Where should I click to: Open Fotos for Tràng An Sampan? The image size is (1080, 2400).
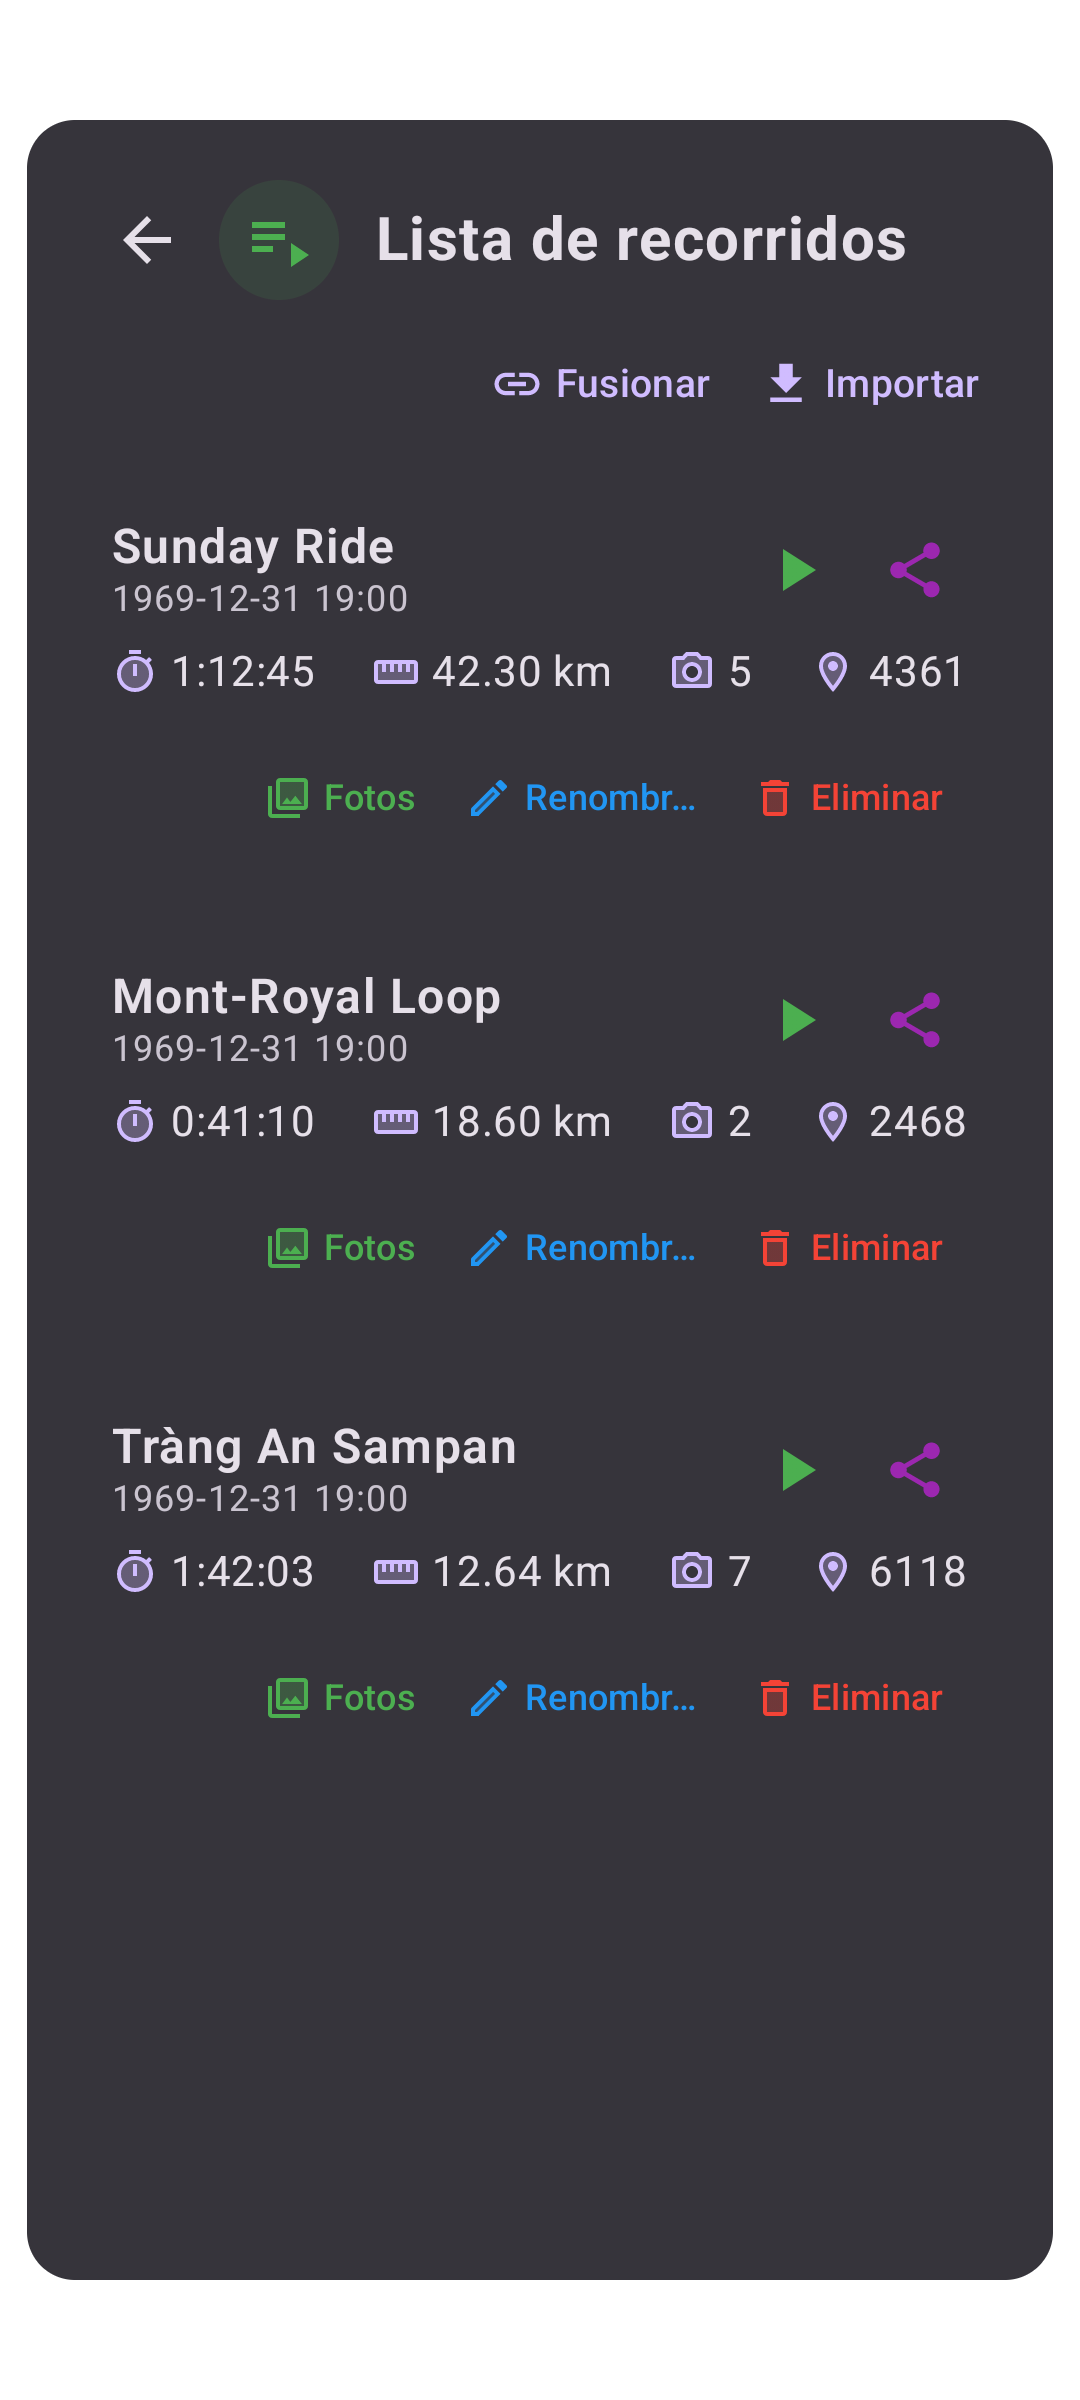coord(341,1698)
